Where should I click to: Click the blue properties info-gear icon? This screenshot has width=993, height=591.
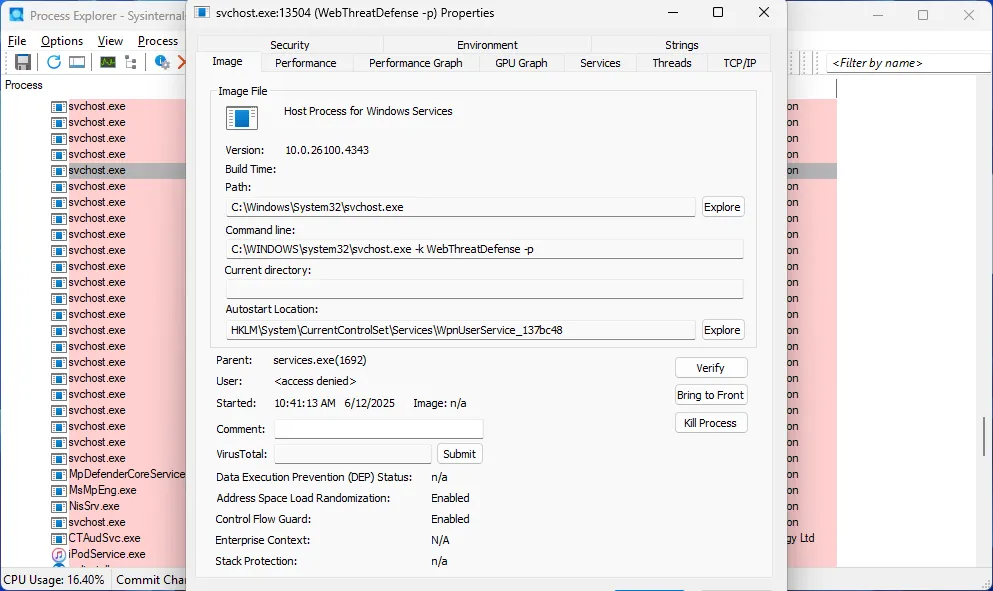tap(162, 62)
